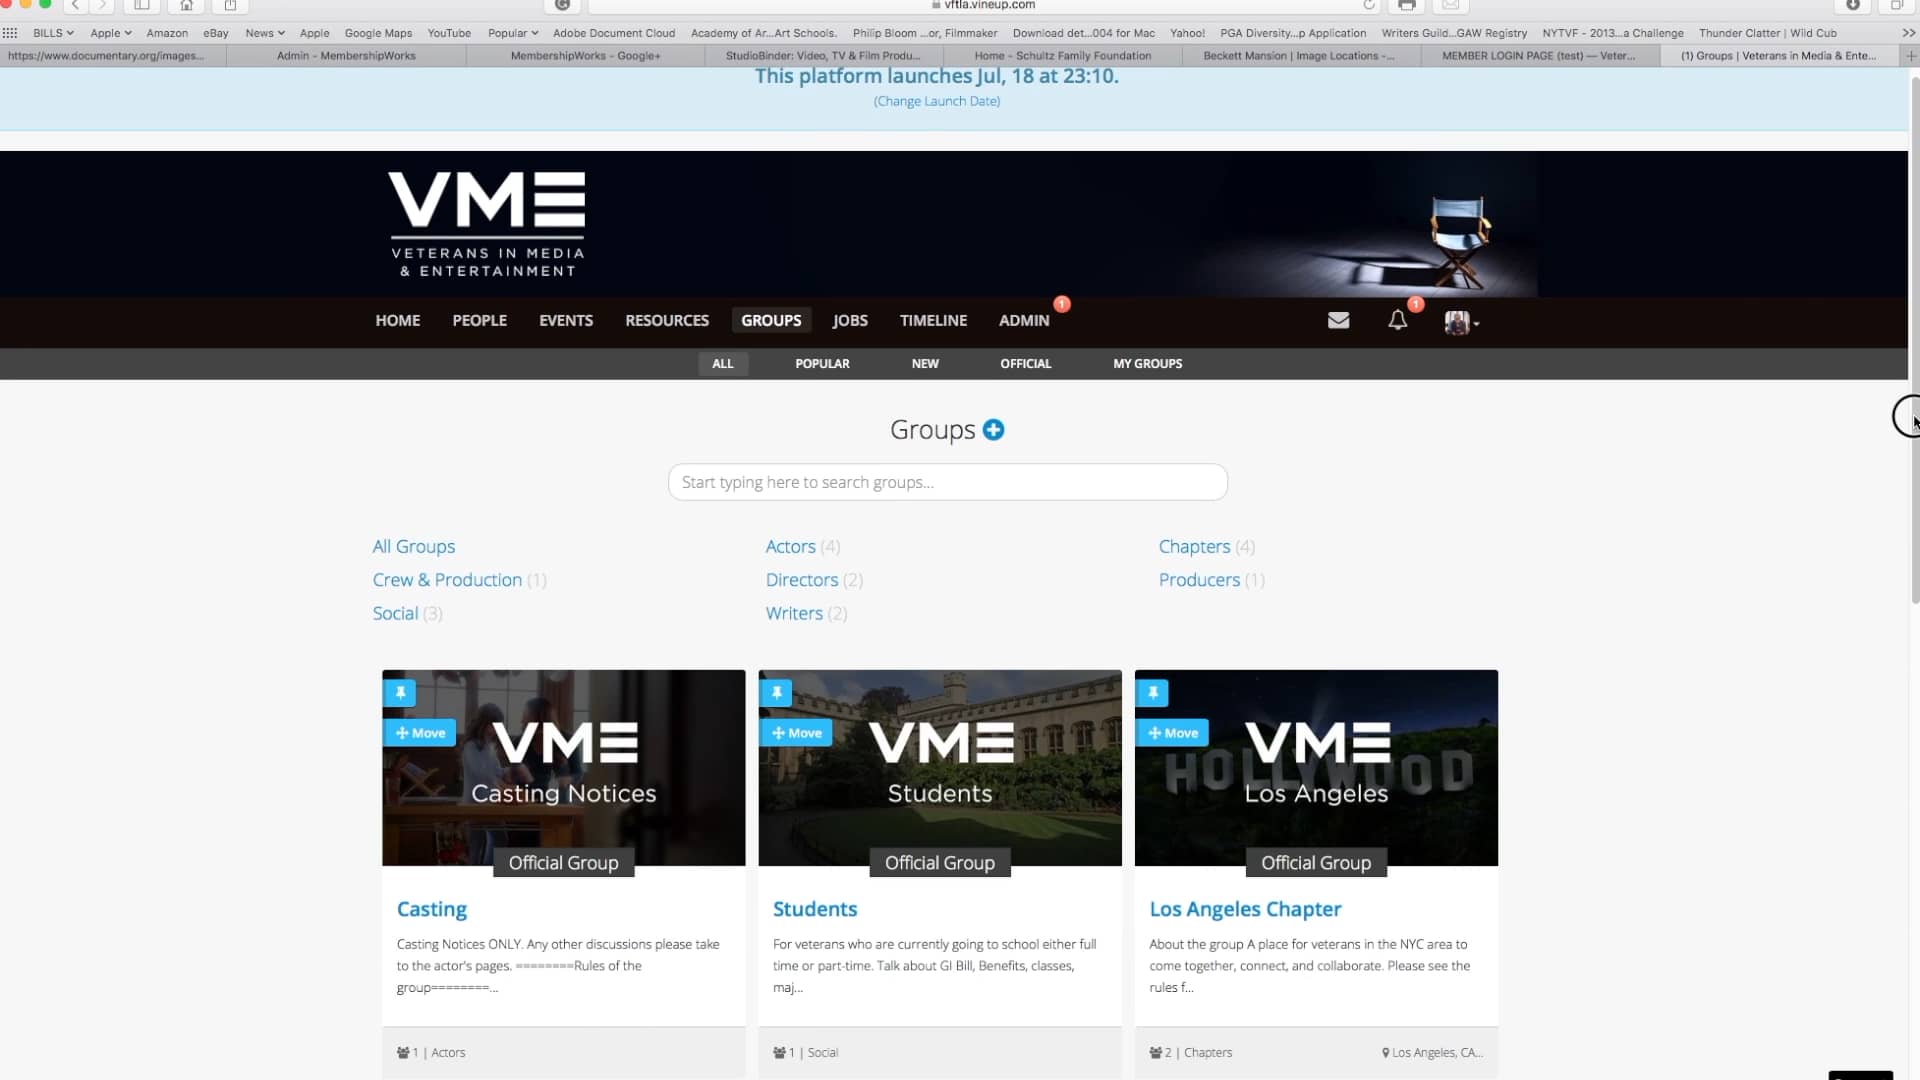Click the members icon on the Casting card footer
The image size is (1920, 1080).
click(404, 1052)
